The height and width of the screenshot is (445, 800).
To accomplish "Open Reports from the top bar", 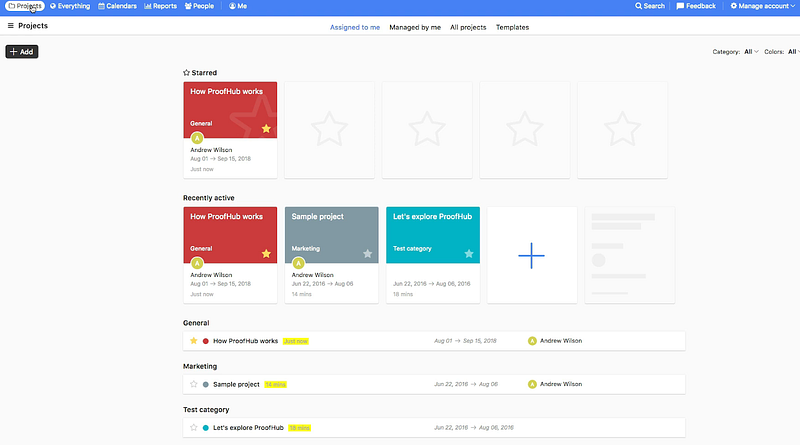I will (x=160, y=6).
